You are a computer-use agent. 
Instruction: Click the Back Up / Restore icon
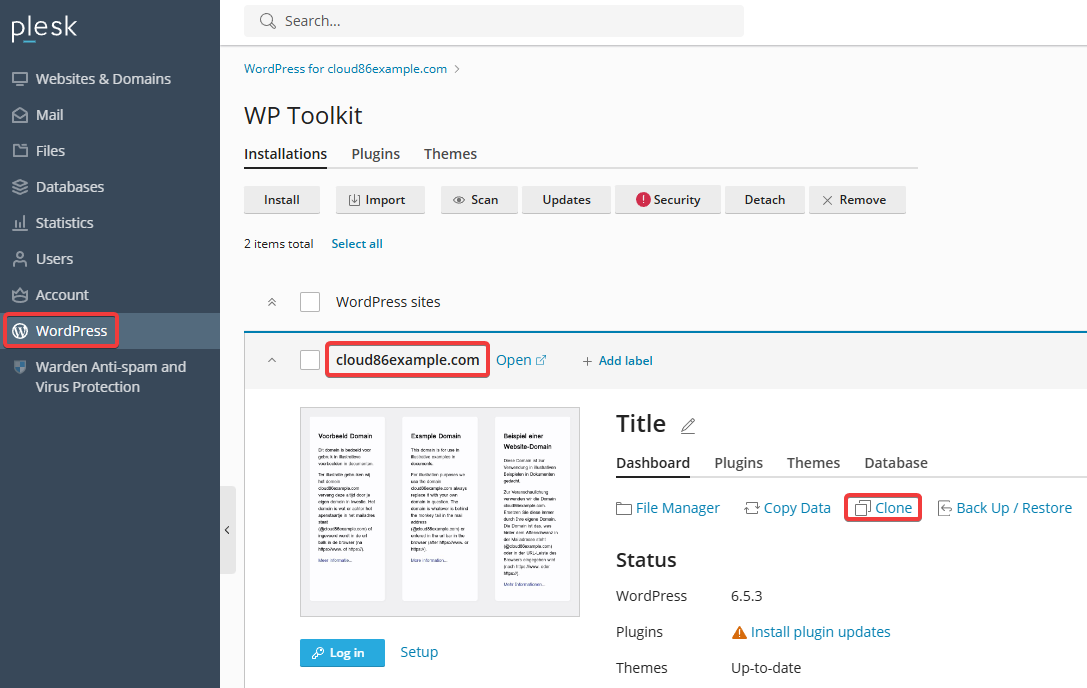point(944,508)
